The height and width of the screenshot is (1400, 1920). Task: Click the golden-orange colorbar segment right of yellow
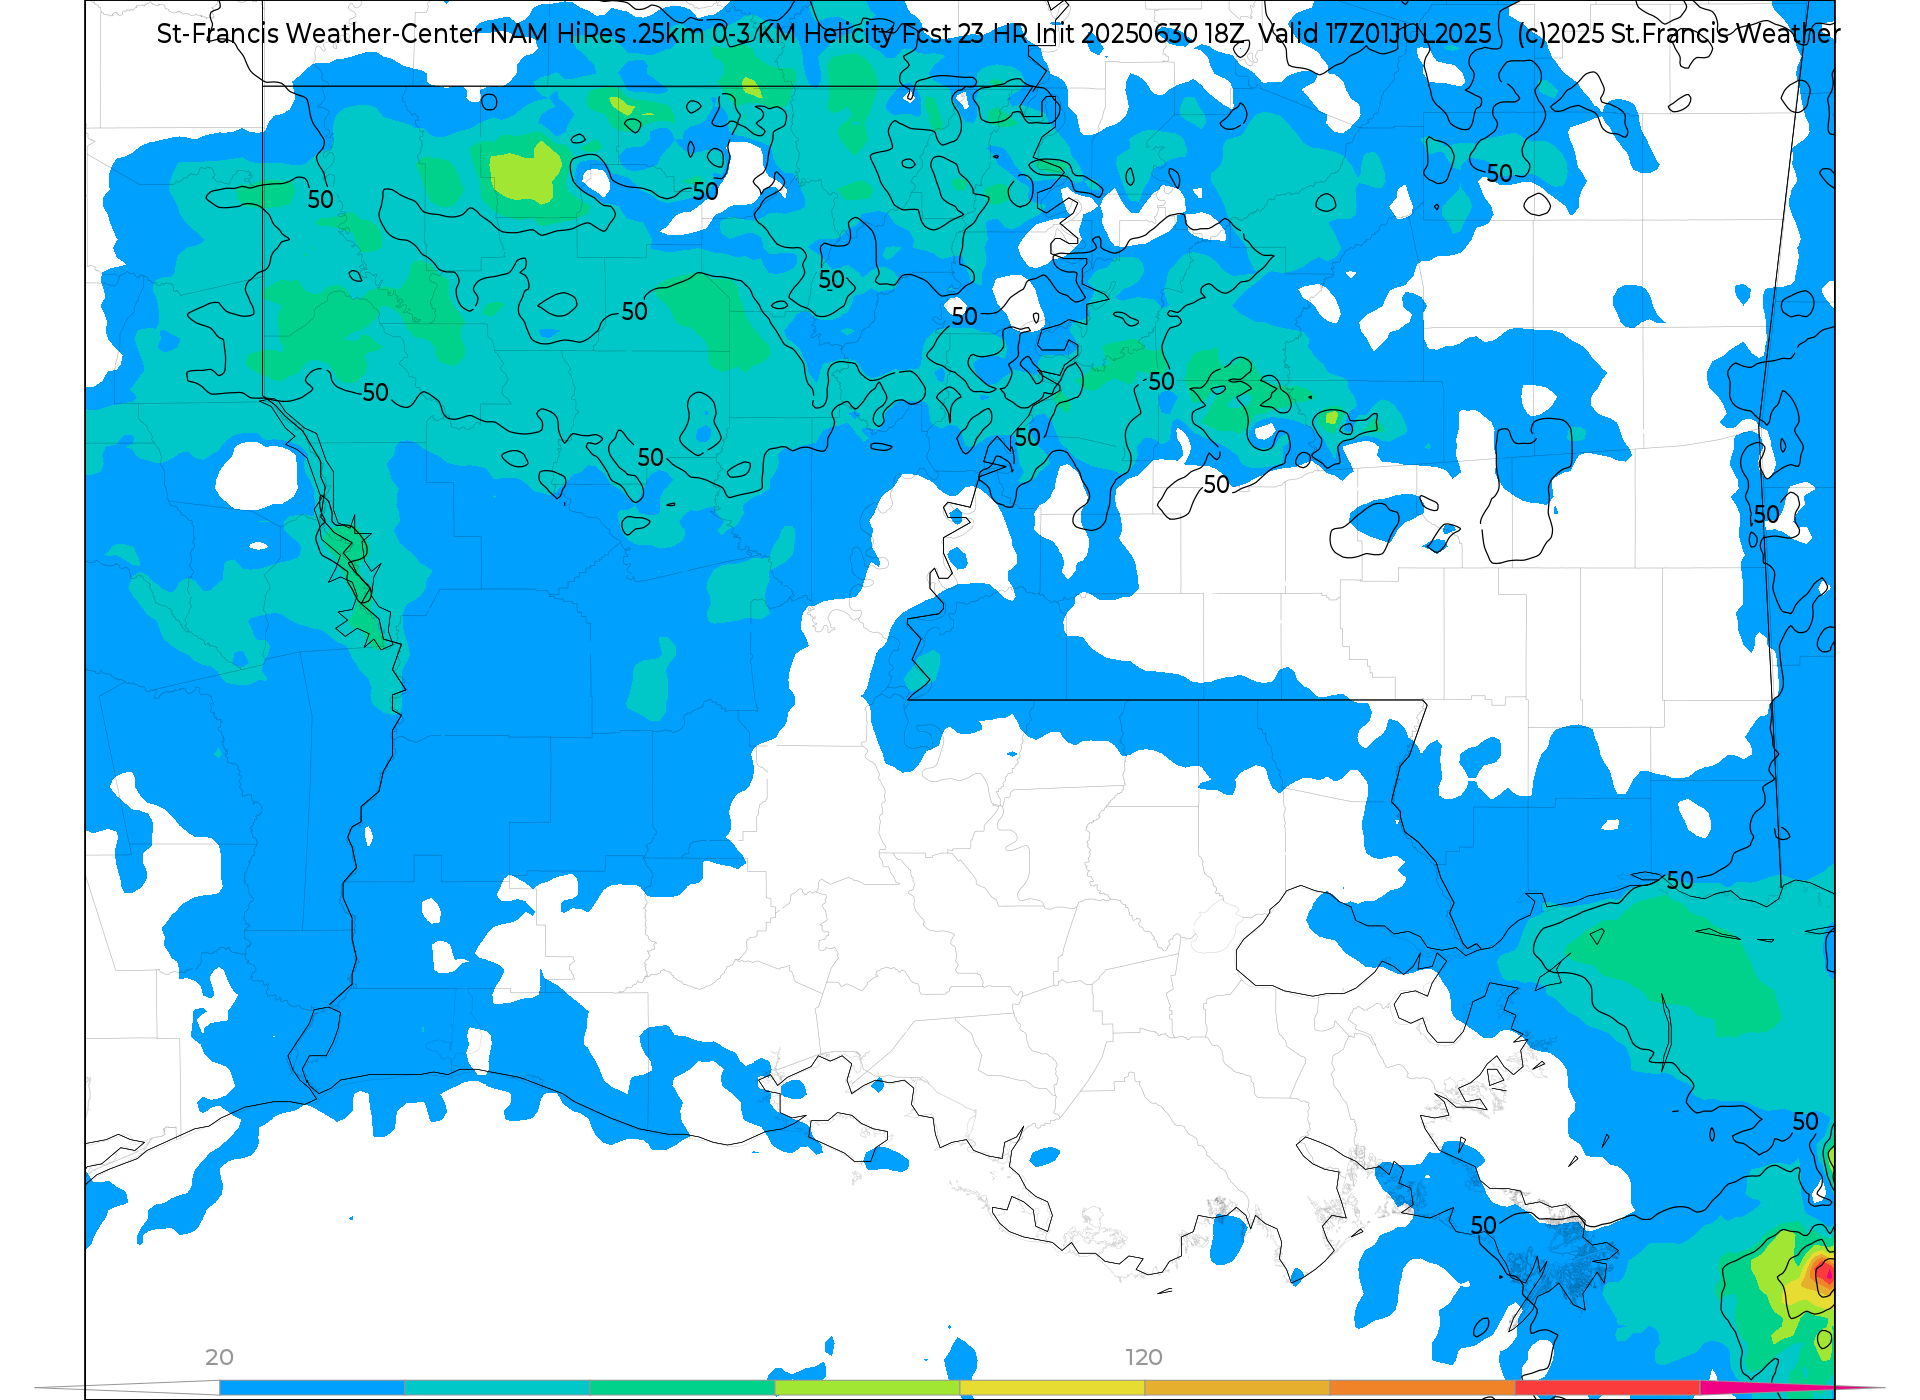click(1237, 1388)
